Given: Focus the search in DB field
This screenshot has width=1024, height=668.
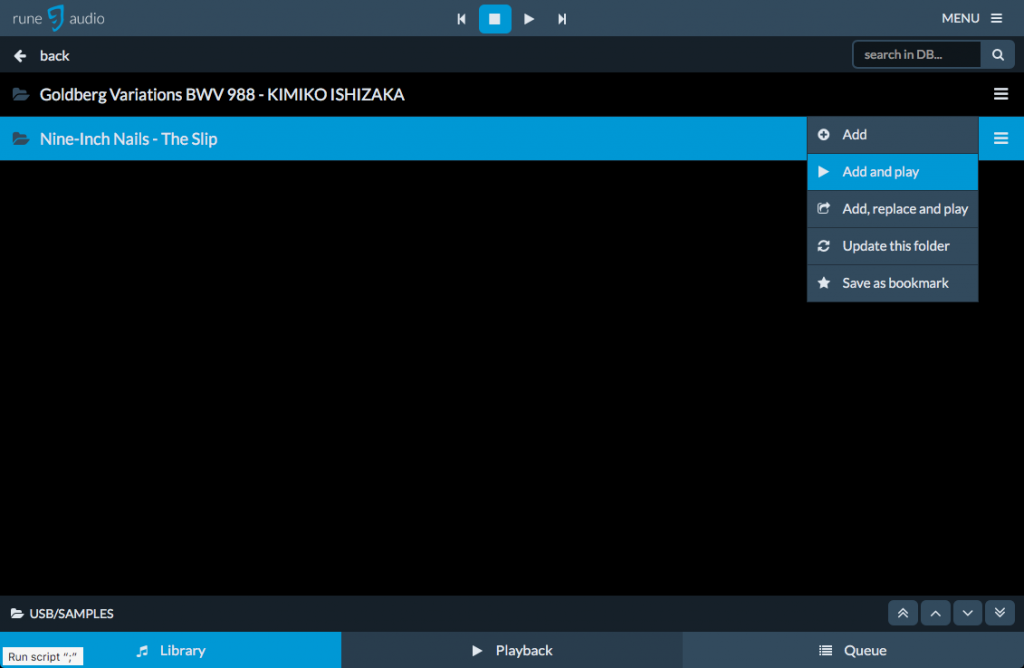Looking at the screenshot, I should 916,54.
